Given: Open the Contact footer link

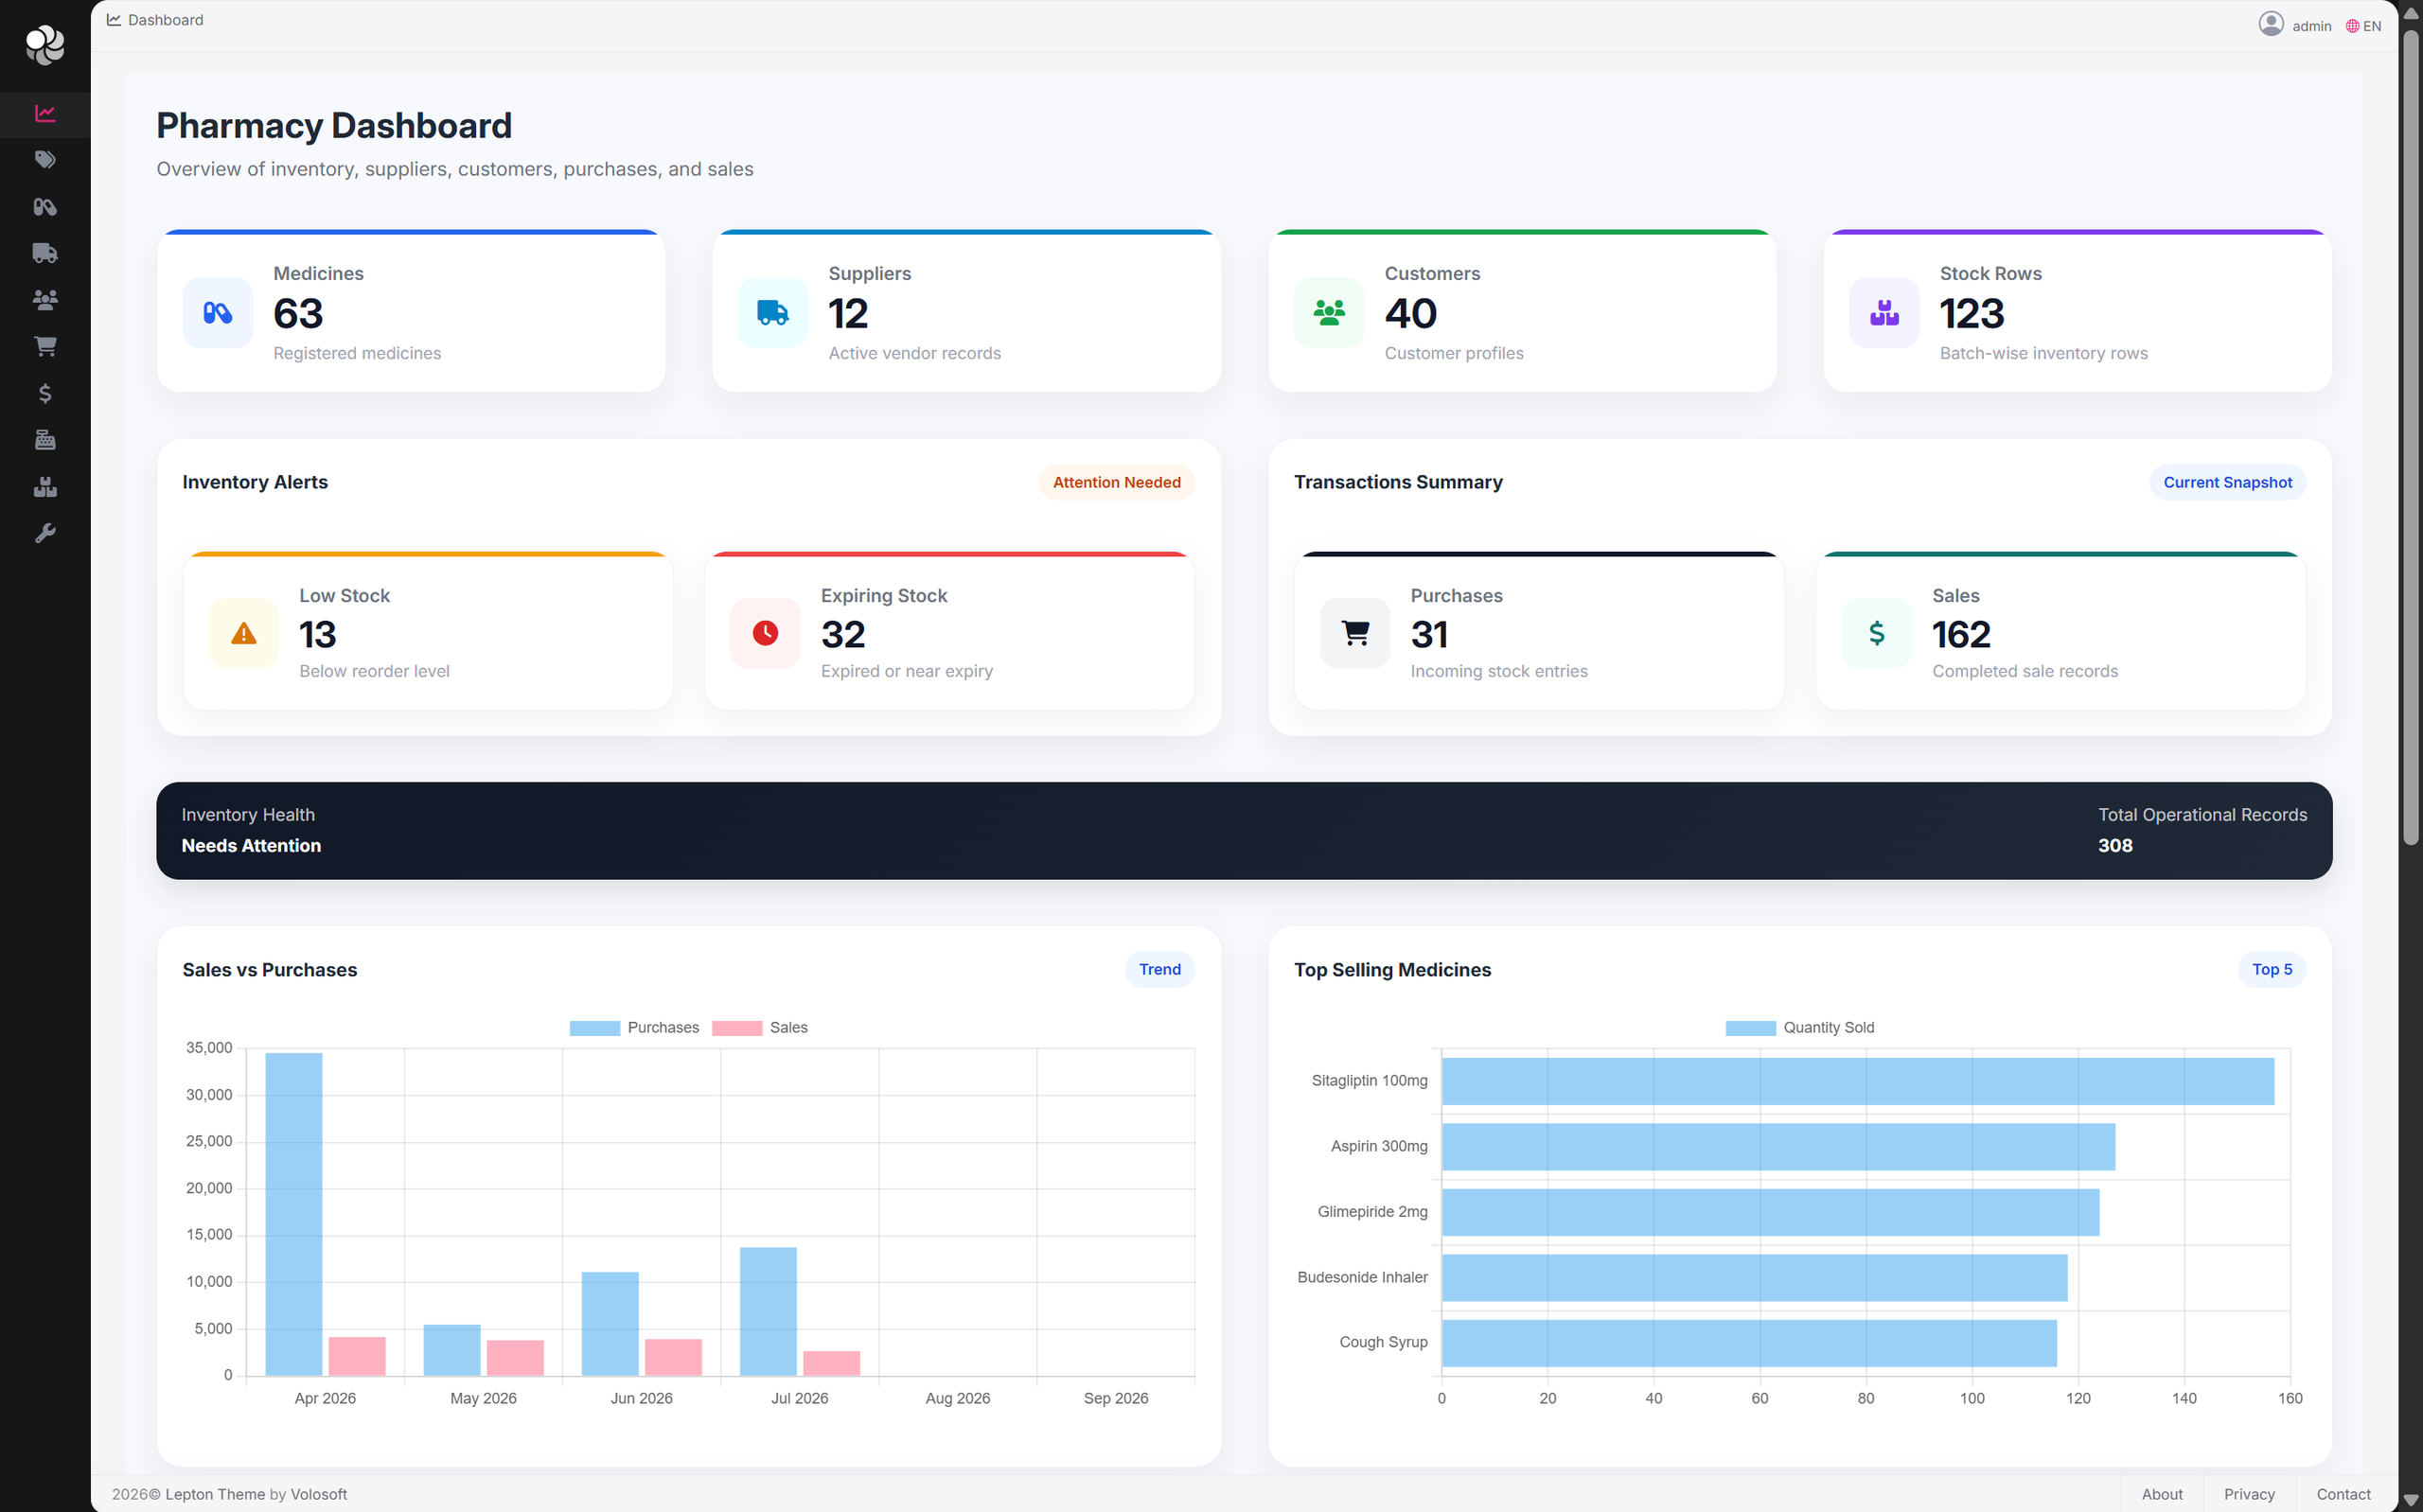Looking at the screenshot, I should click(x=2343, y=1494).
